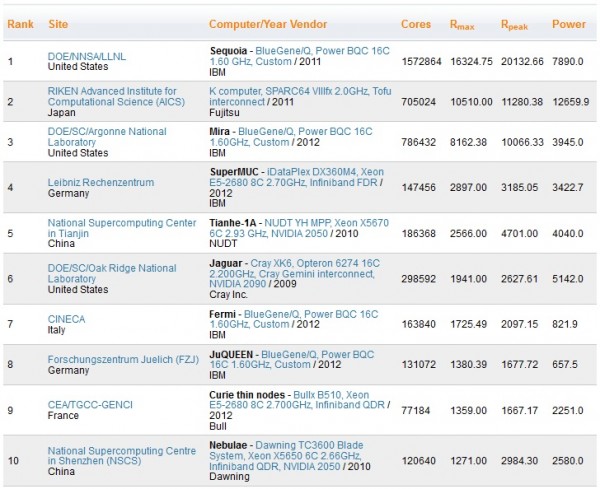Select Mira cores value 786432
This screenshot has width=600, height=489.
point(419,142)
